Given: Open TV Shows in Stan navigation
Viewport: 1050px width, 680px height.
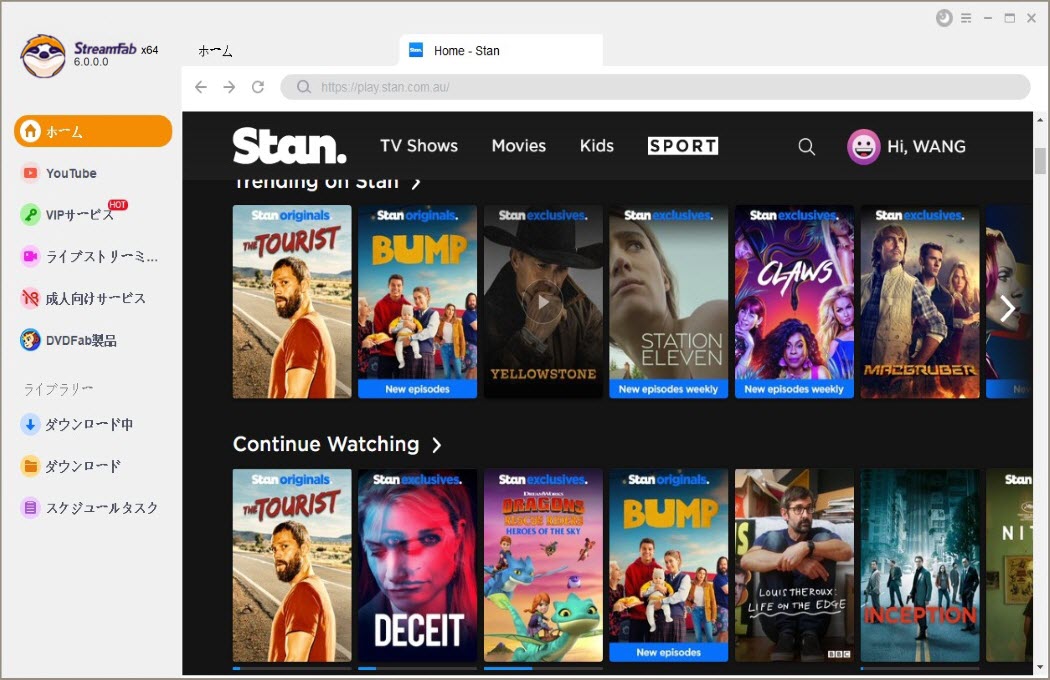Looking at the screenshot, I should (419, 145).
